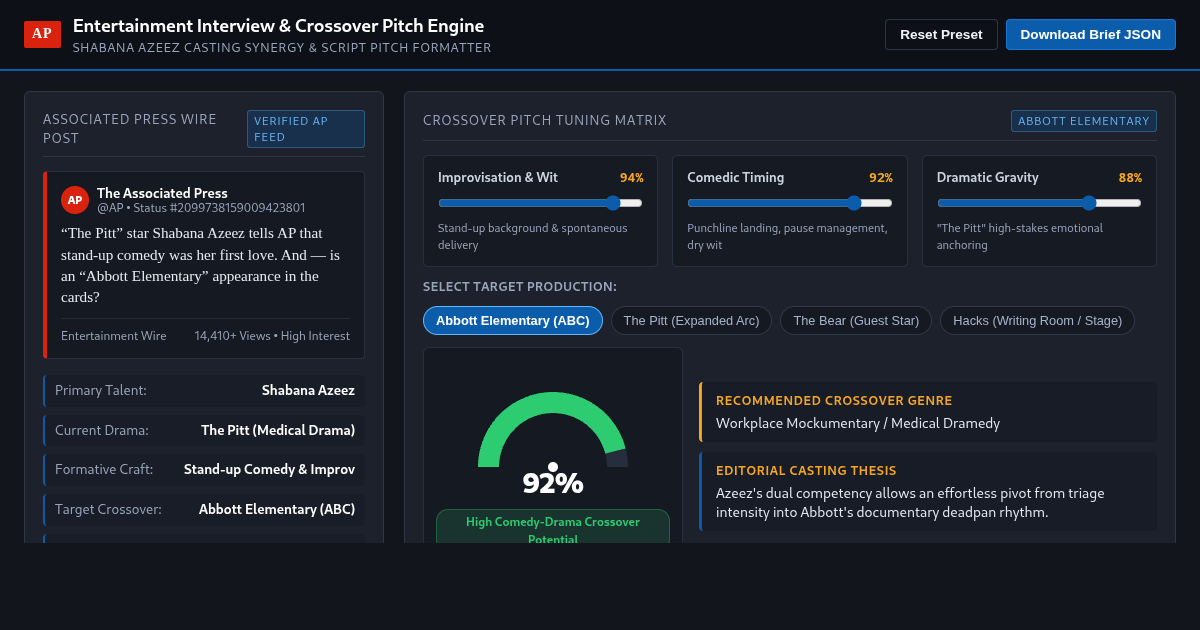Click the Abbott Elementary matrix badge

click(x=1084, y=121)
